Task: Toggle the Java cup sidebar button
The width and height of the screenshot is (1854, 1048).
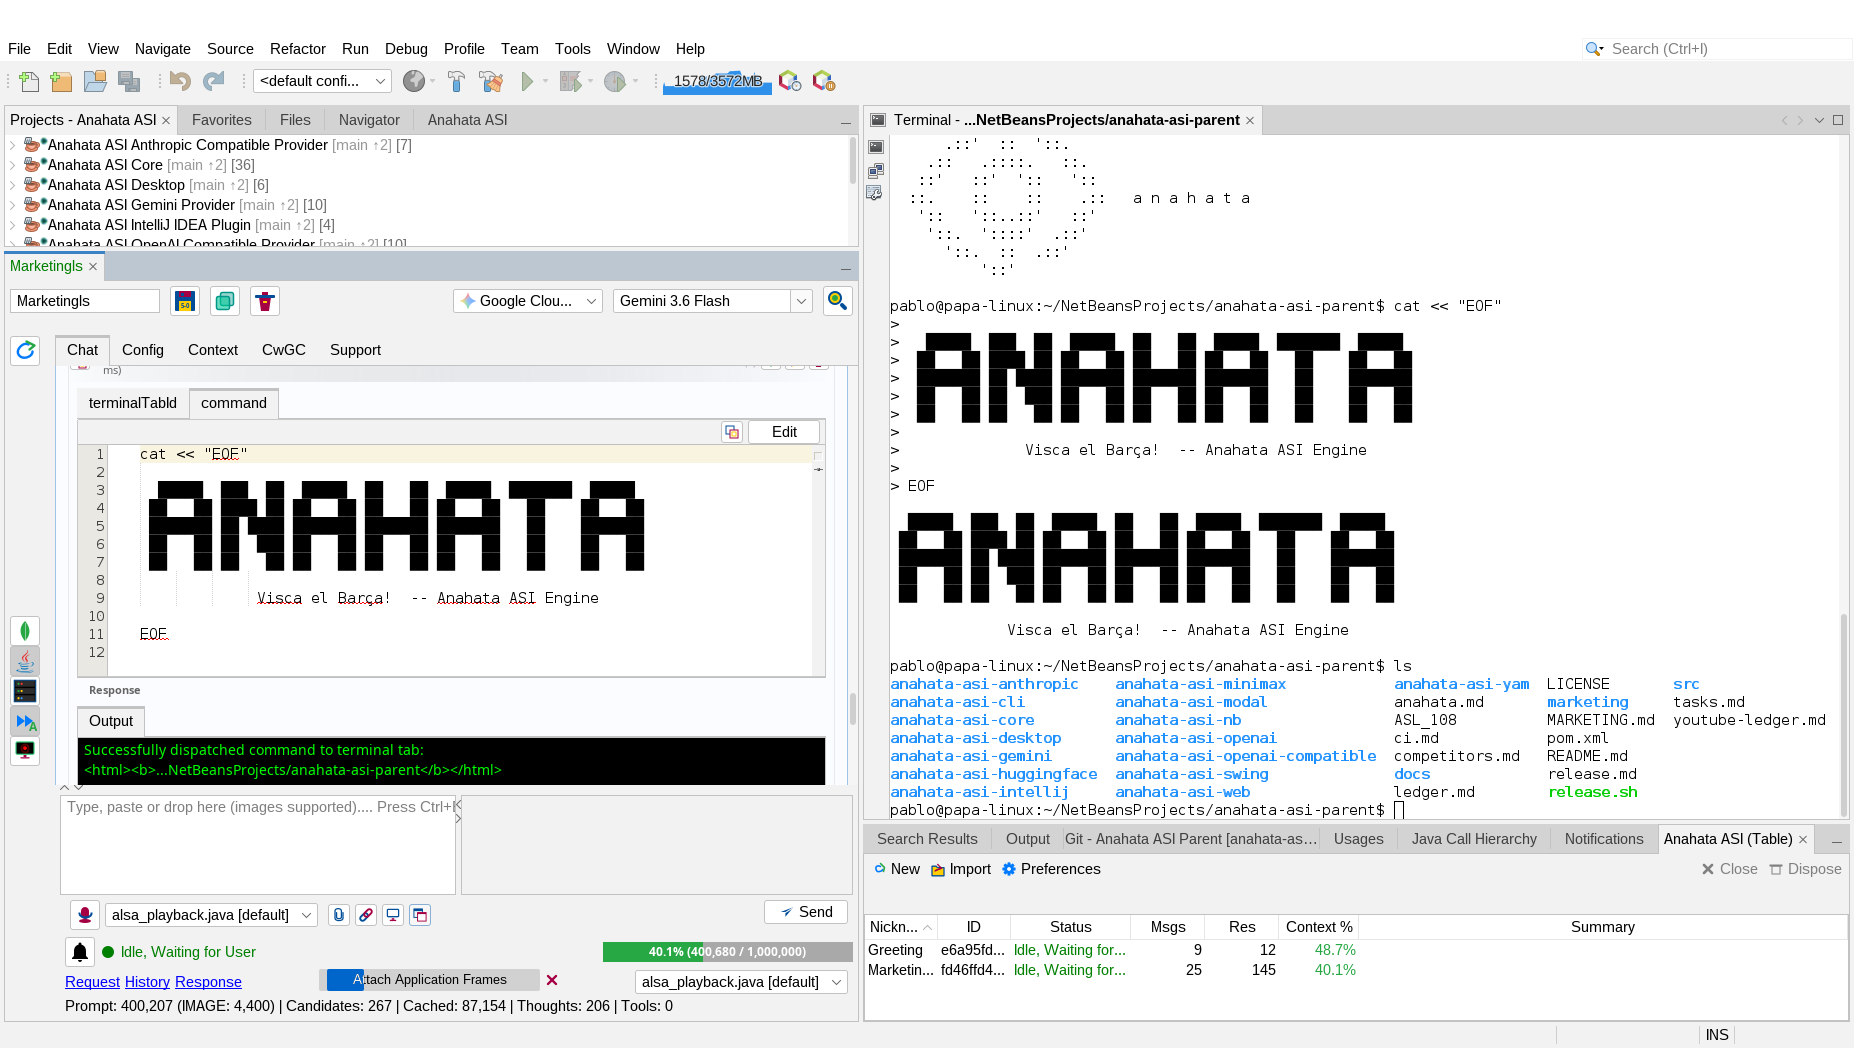Action: pos(25,661)
